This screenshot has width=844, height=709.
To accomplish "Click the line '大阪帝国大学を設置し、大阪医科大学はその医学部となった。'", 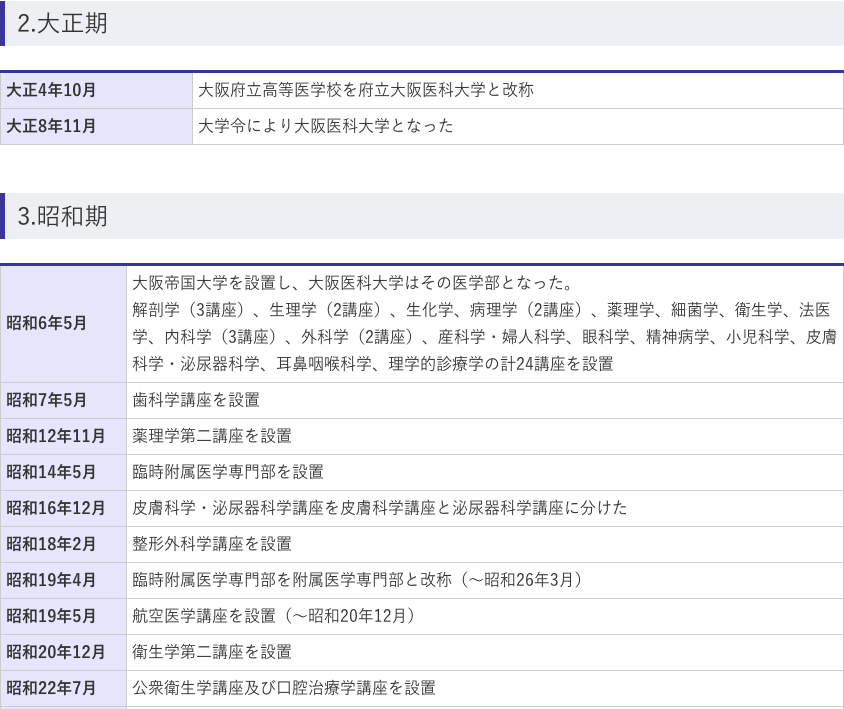I will 353,283.
